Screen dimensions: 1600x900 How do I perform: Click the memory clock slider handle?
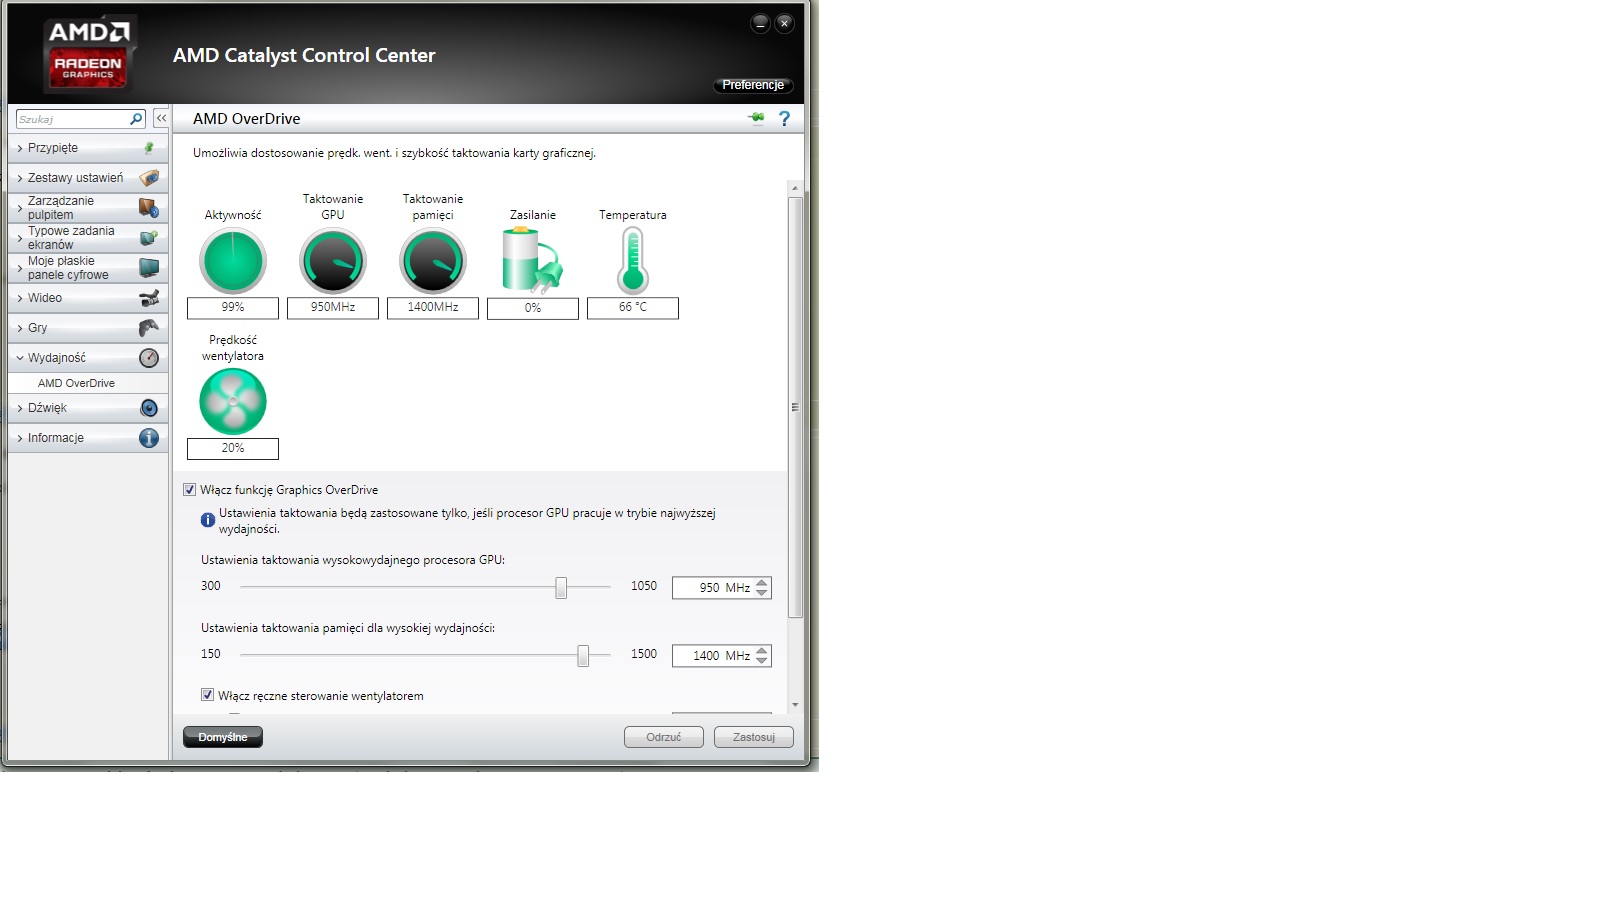tap(583, 656)
